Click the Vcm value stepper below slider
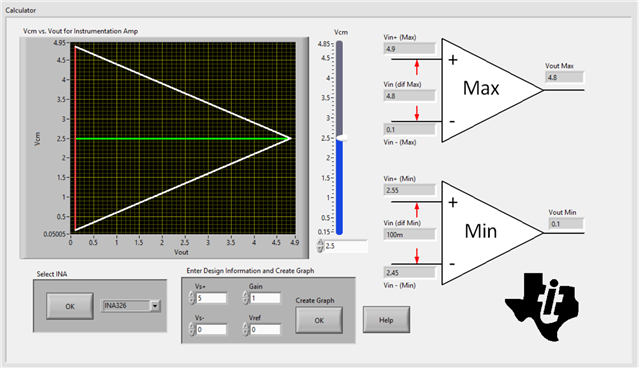This screenshot has height=368, width=640. (x=320, y=246)
